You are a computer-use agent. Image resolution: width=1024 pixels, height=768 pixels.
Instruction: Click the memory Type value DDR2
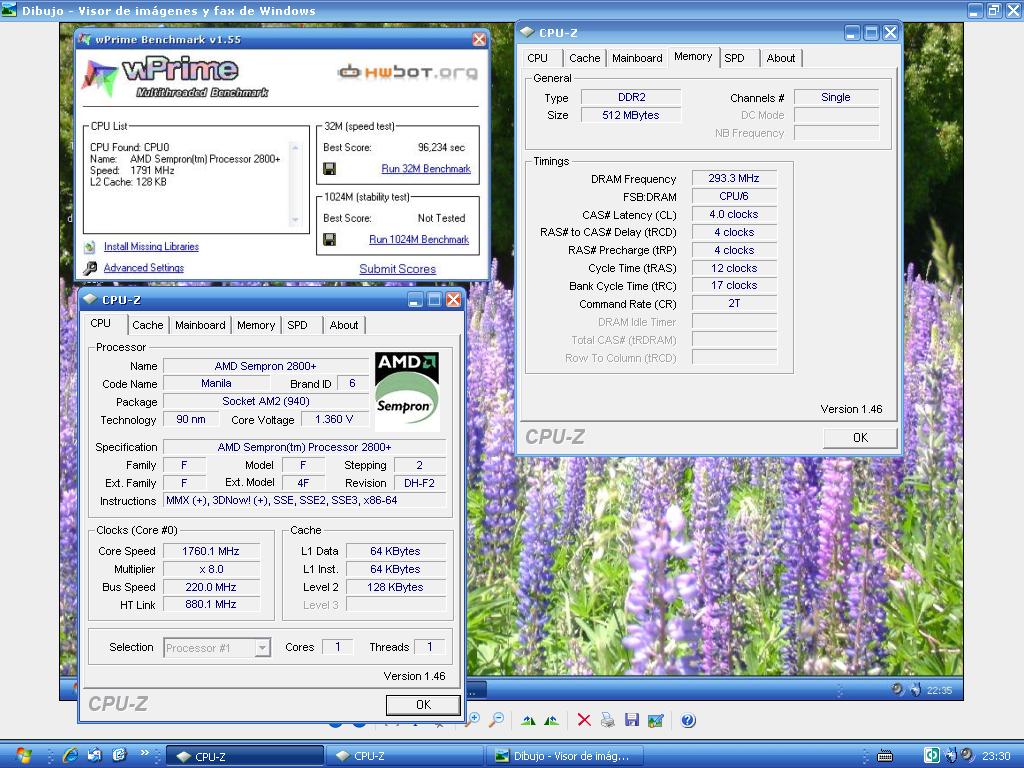pos(632,97)
